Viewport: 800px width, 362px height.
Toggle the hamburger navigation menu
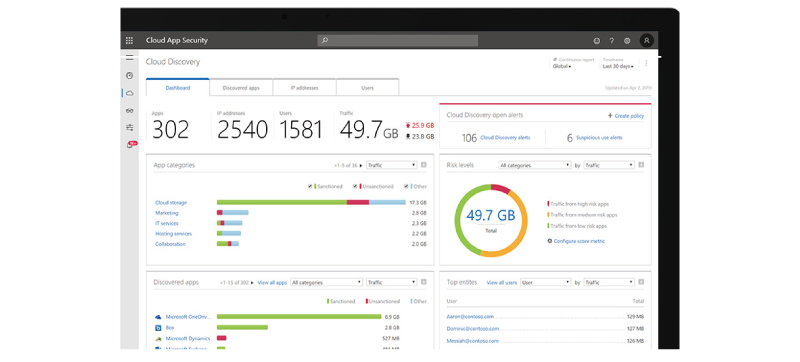130,58
